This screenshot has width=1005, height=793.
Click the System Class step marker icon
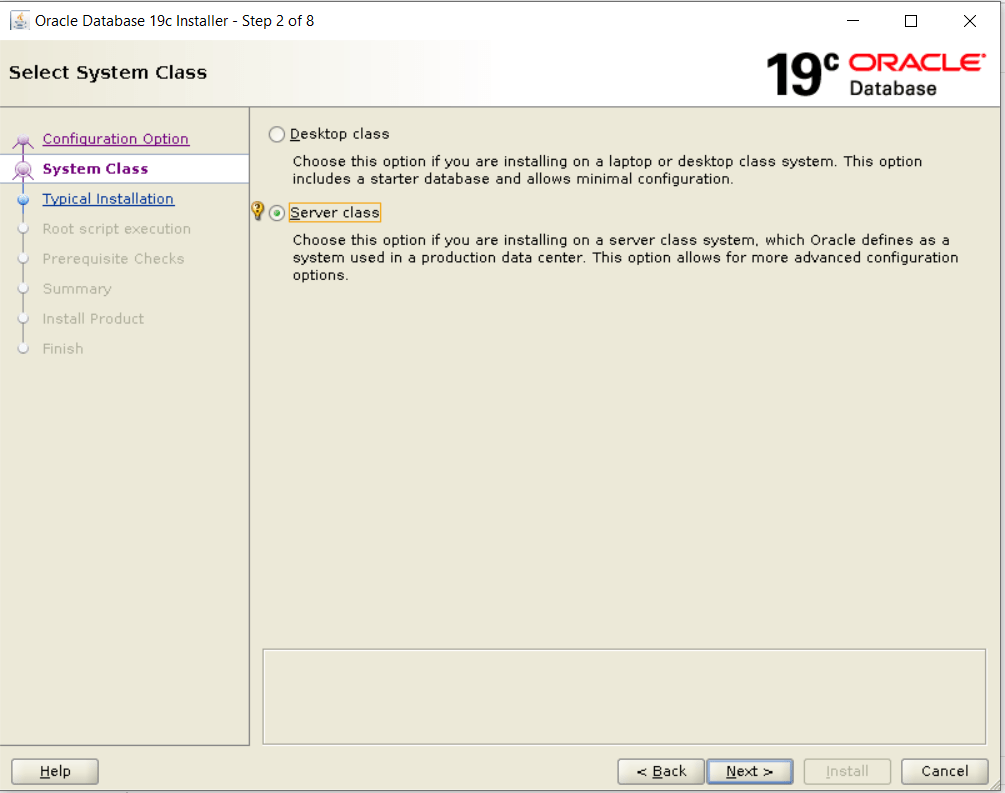coord(23,169)
